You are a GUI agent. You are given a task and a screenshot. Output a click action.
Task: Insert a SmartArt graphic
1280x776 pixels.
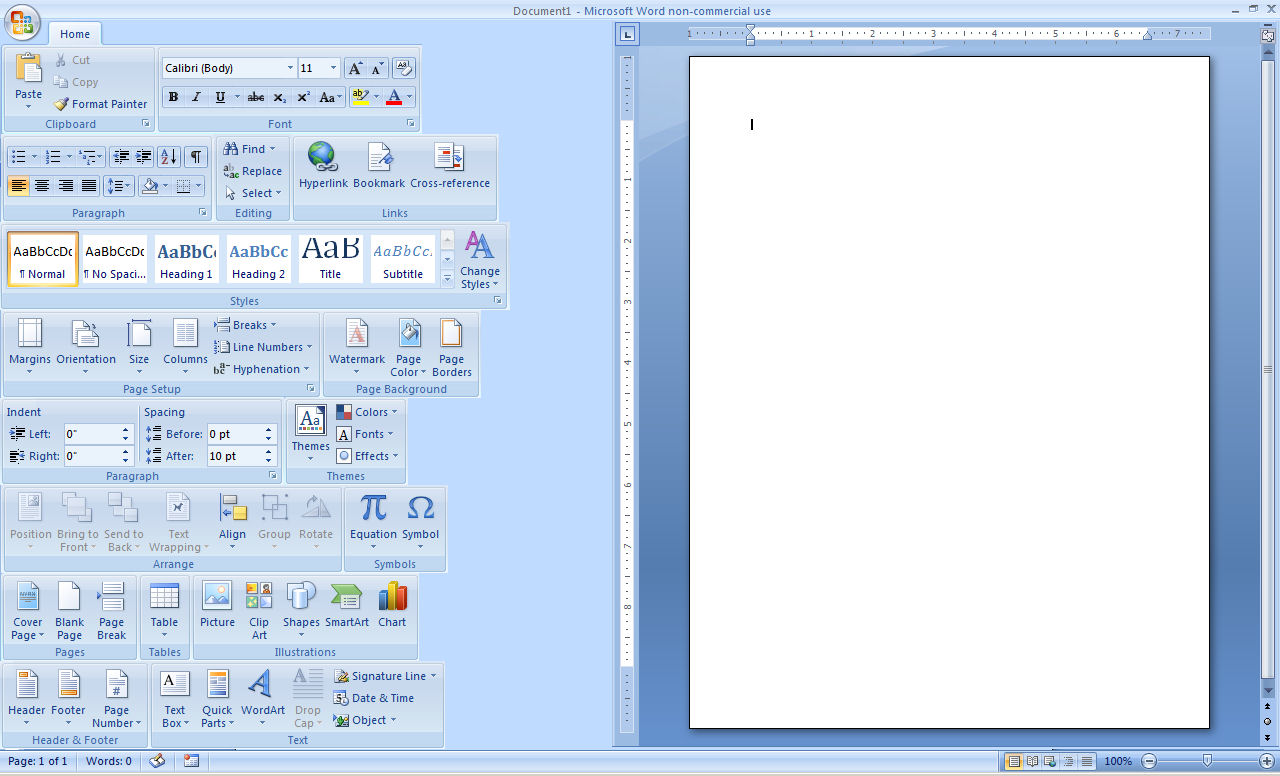tap(347, 604)
